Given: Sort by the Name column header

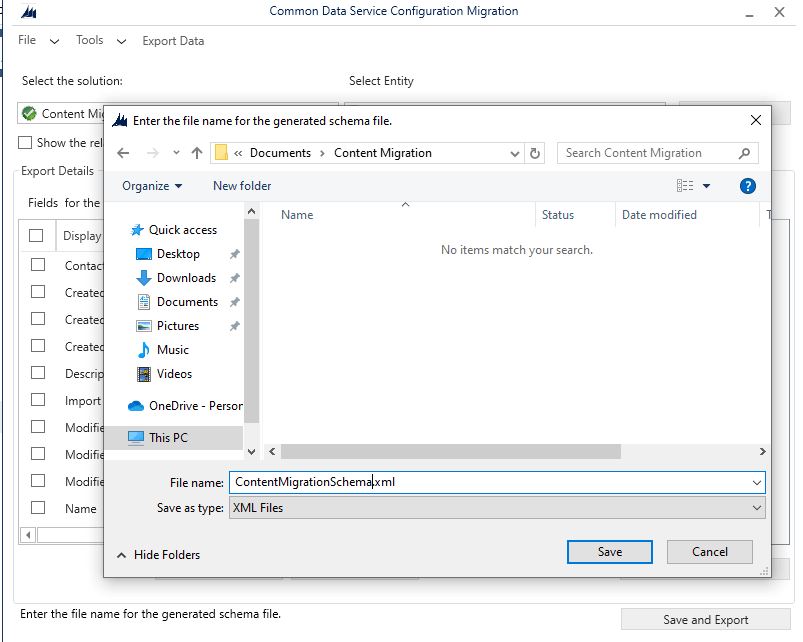Looking at the screenshot, I should tap(297, 215).
